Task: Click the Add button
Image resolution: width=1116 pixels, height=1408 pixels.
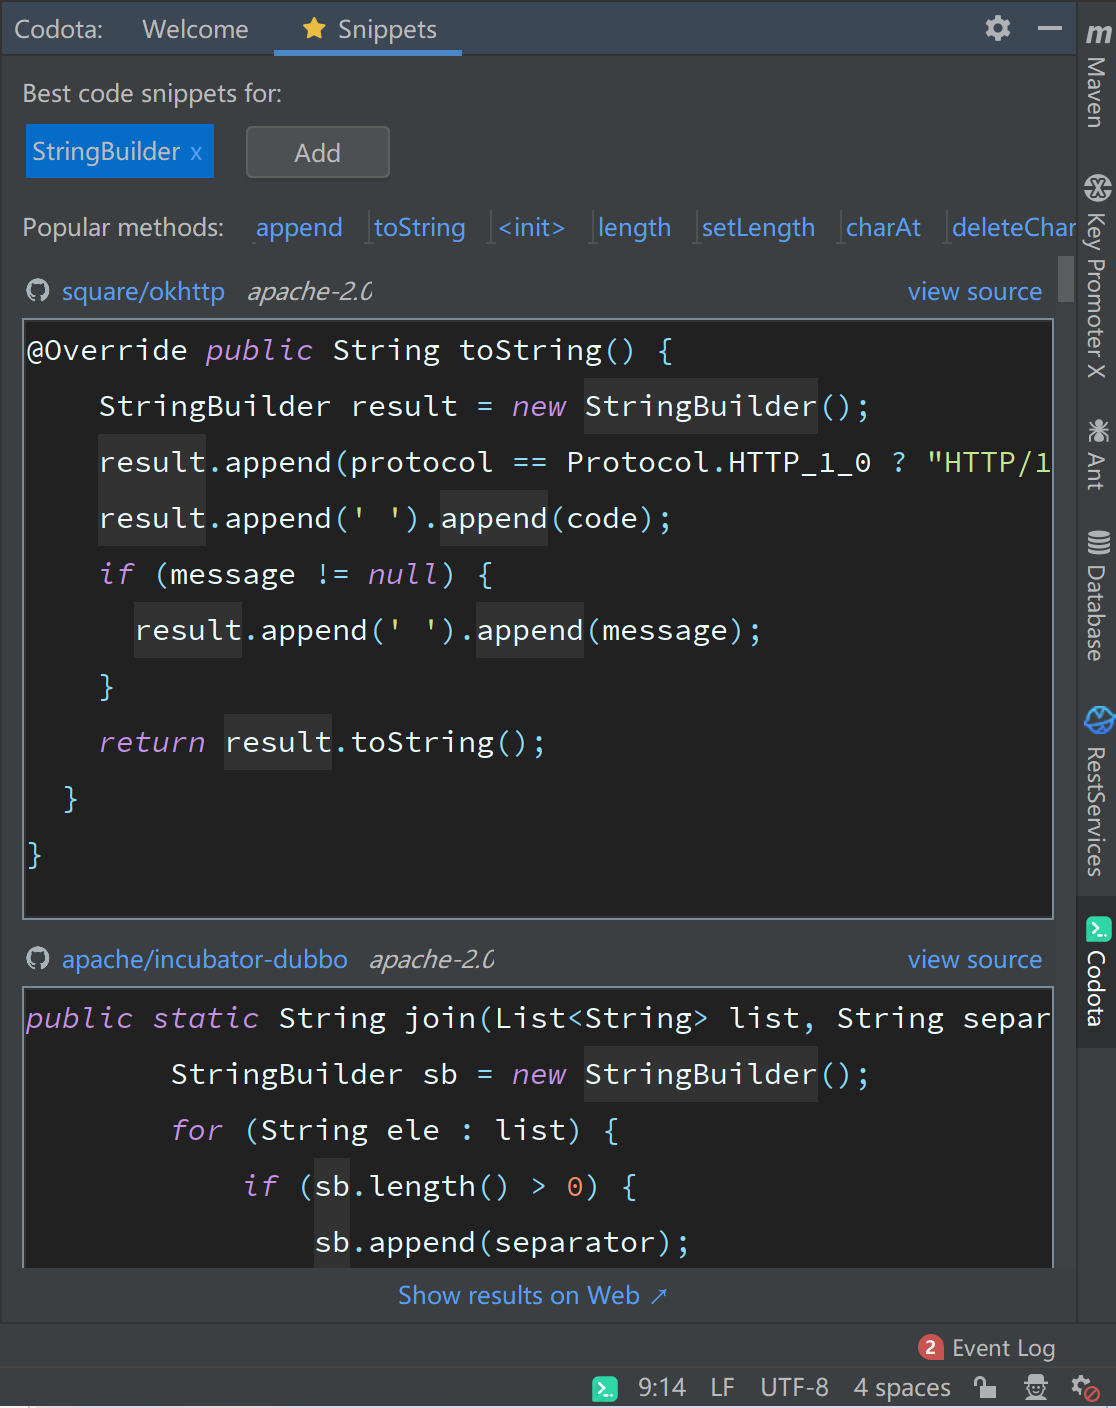Action: point(318,152)
